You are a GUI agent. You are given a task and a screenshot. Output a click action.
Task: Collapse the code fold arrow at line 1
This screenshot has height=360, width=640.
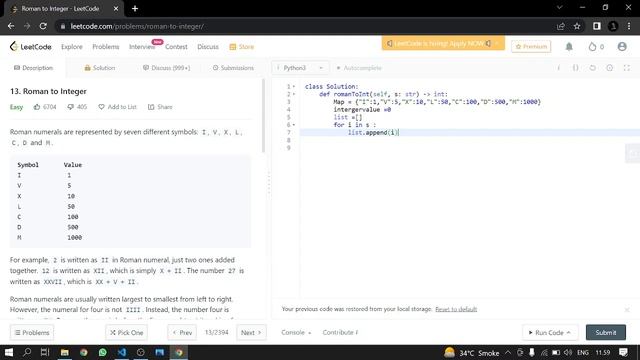294,87
